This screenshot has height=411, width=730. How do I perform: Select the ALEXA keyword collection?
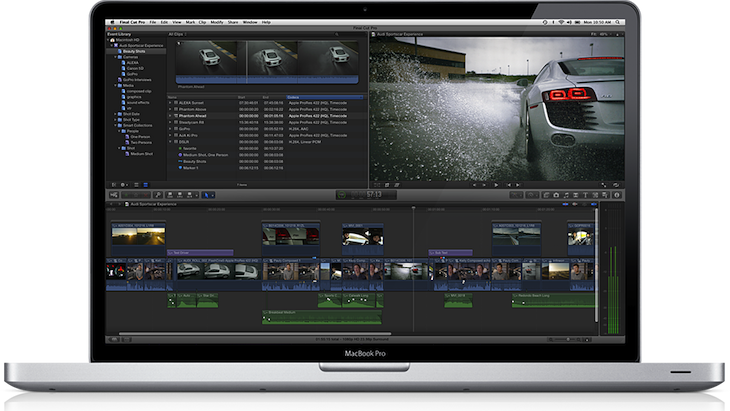[132, 62]
